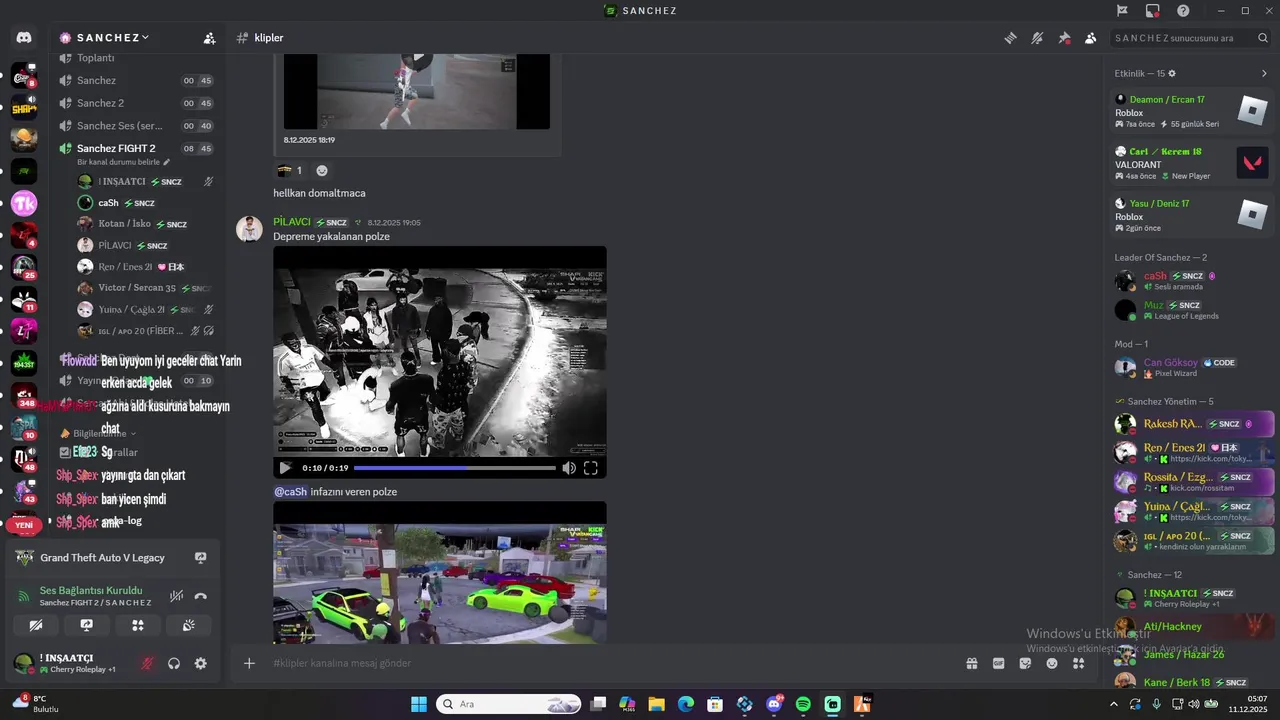Screen dimensions: 1280x720
Task: Open the Etkinlik settings gear icon
Action: (1172, 73)
